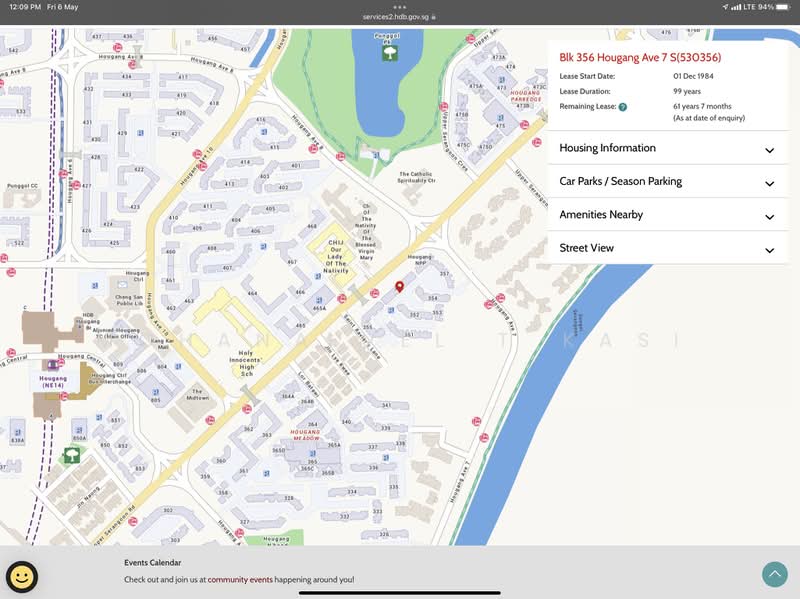Click the post office envelope icon near Hougang Ctrl
Screen dimensions: 800x599
122,285
